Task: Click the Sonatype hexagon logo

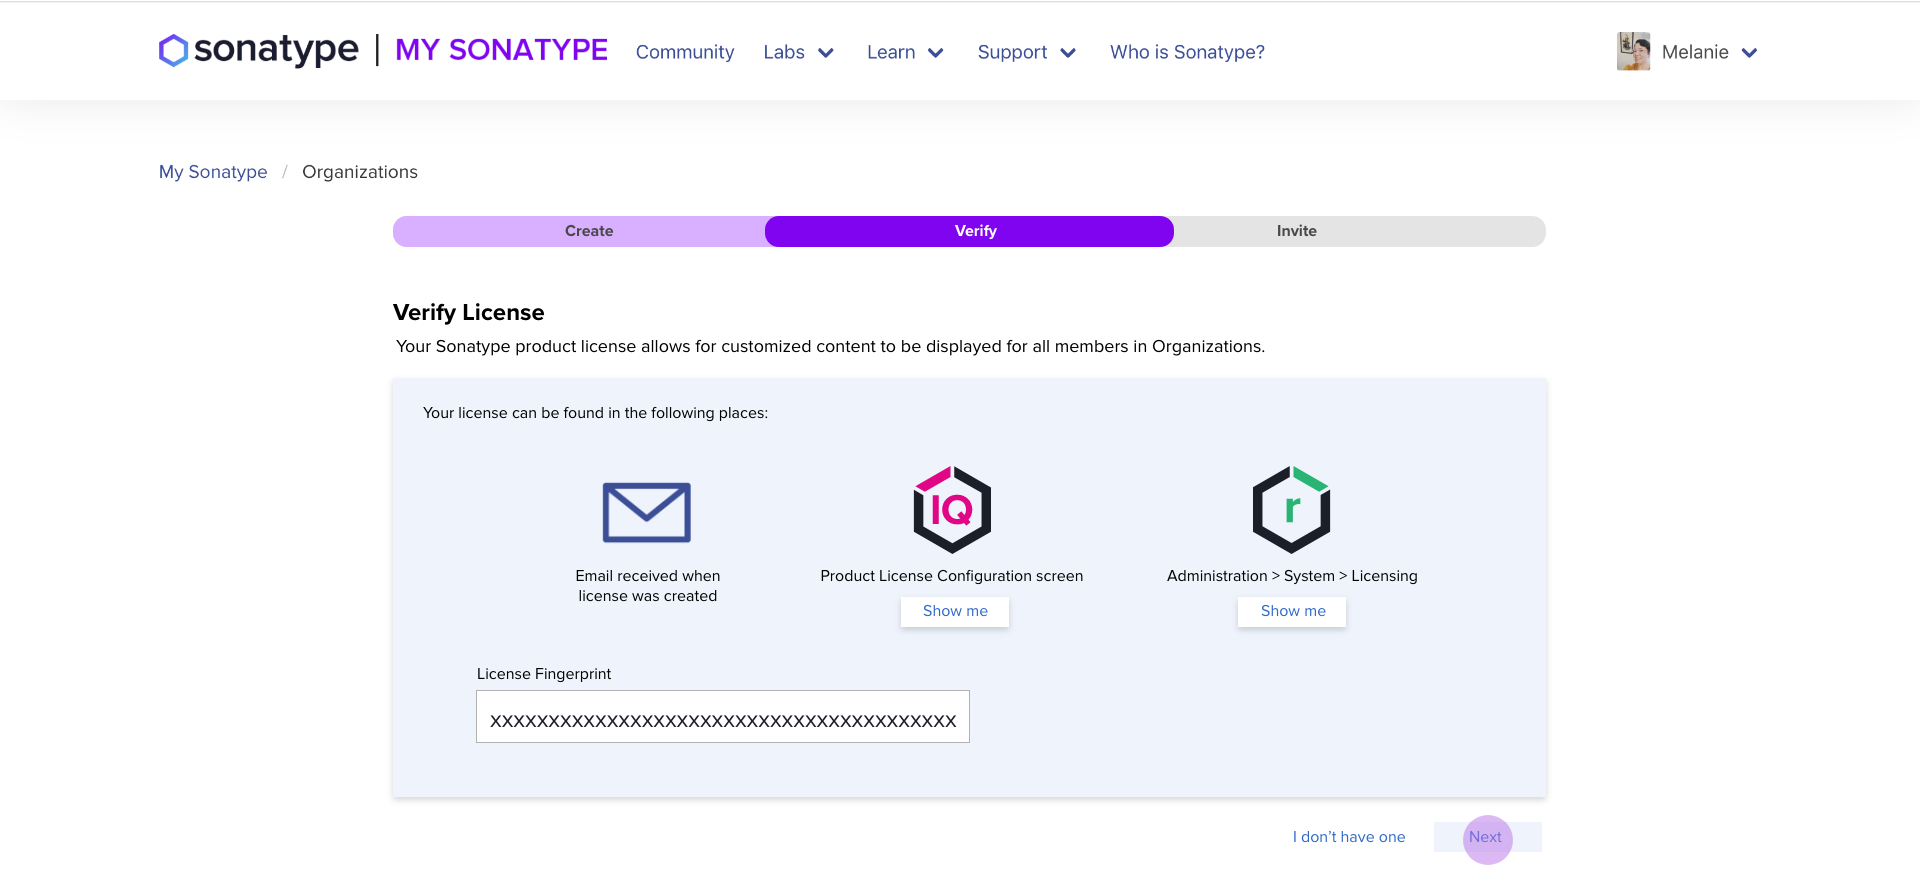Action: point(173,51)
